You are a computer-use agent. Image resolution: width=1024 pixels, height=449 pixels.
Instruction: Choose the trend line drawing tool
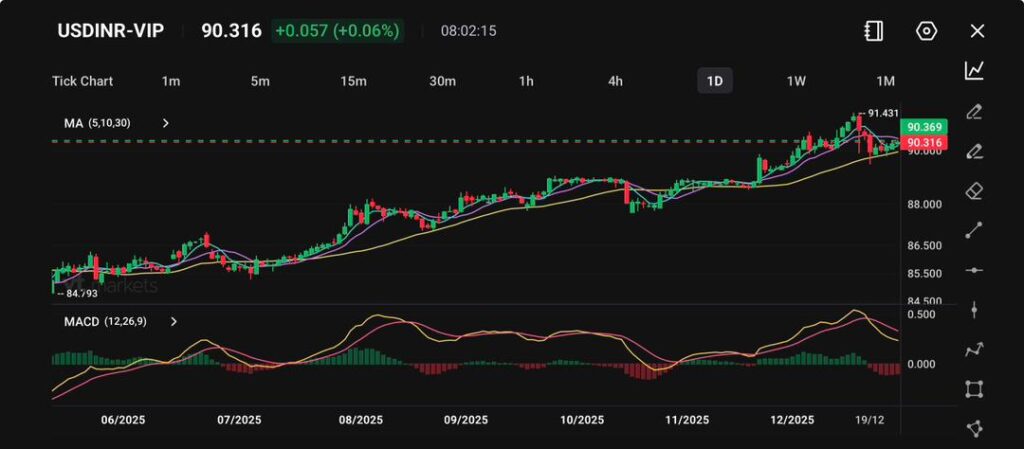coord(974,231)
